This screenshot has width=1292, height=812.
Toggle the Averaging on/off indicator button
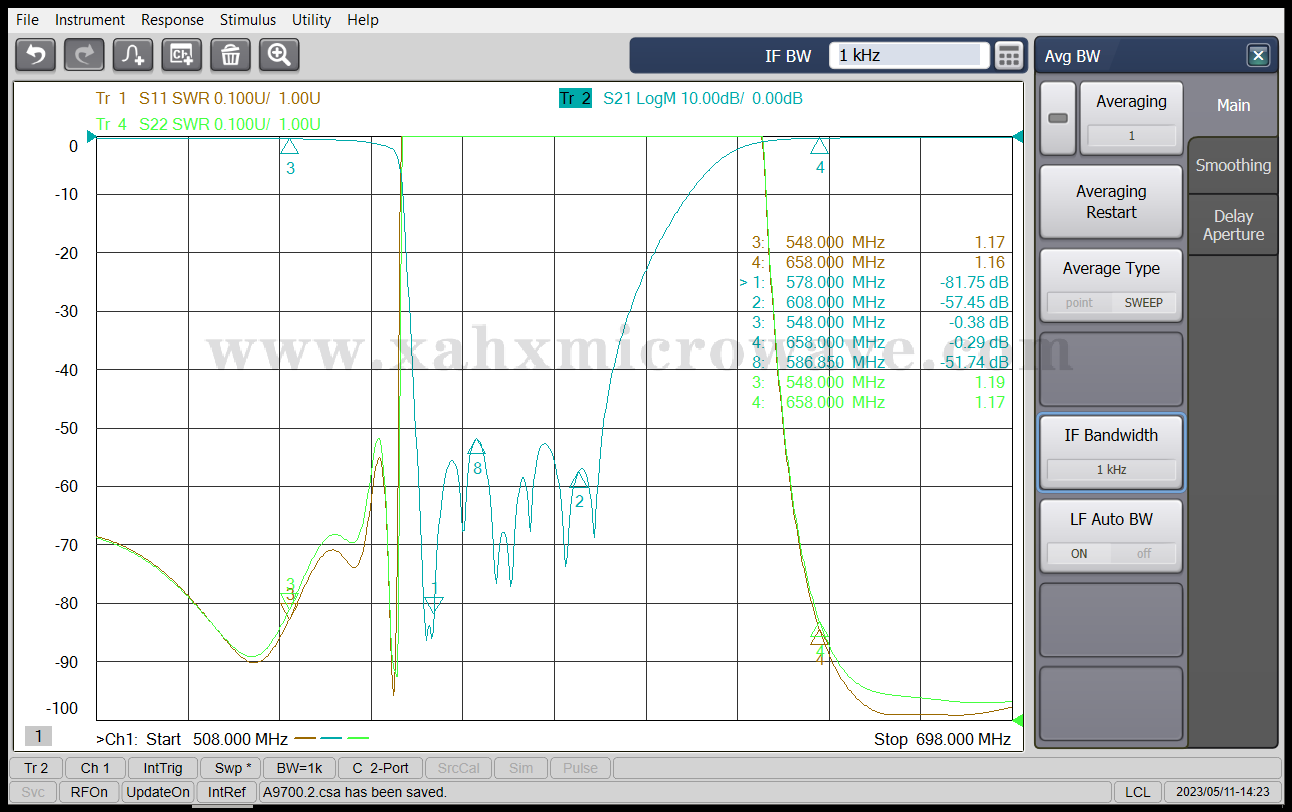pos(1058,118)
